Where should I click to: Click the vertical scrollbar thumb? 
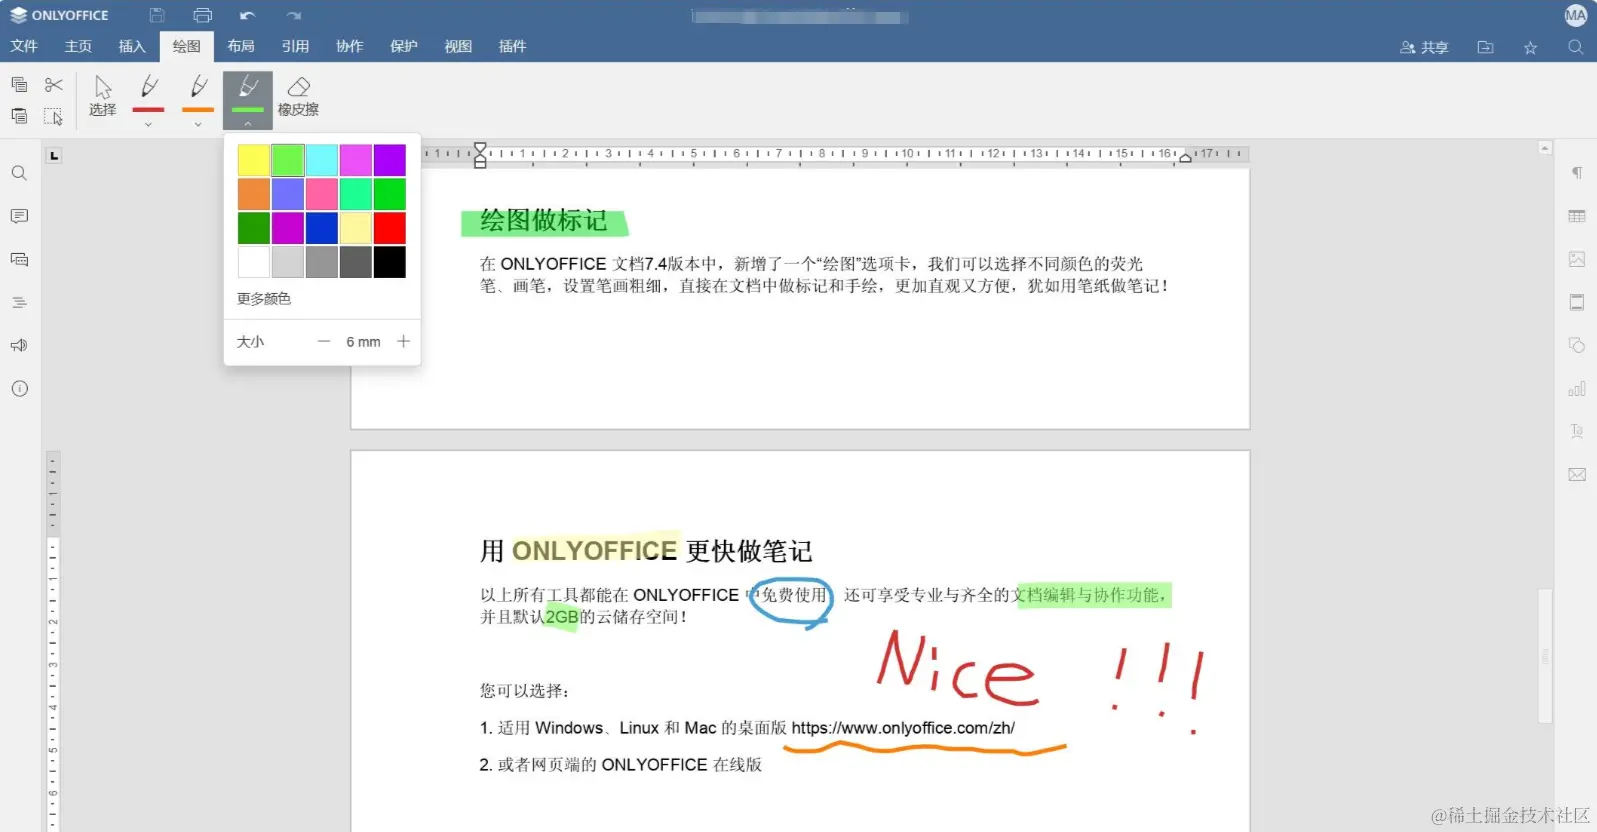(1545, 655)
